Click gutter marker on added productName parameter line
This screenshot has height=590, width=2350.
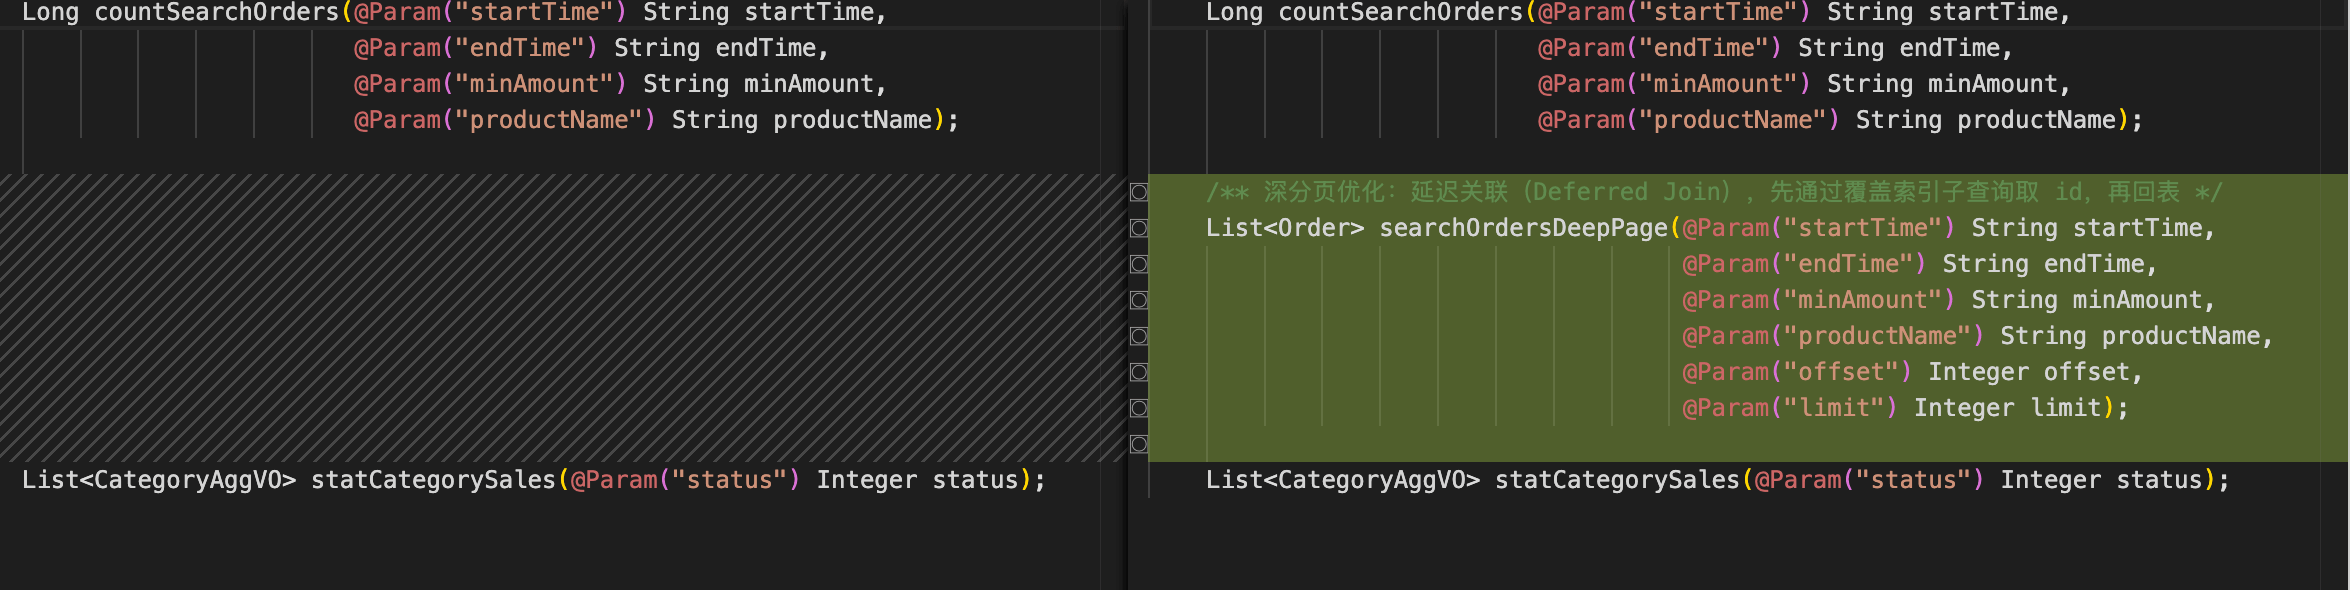[1138, 336]
